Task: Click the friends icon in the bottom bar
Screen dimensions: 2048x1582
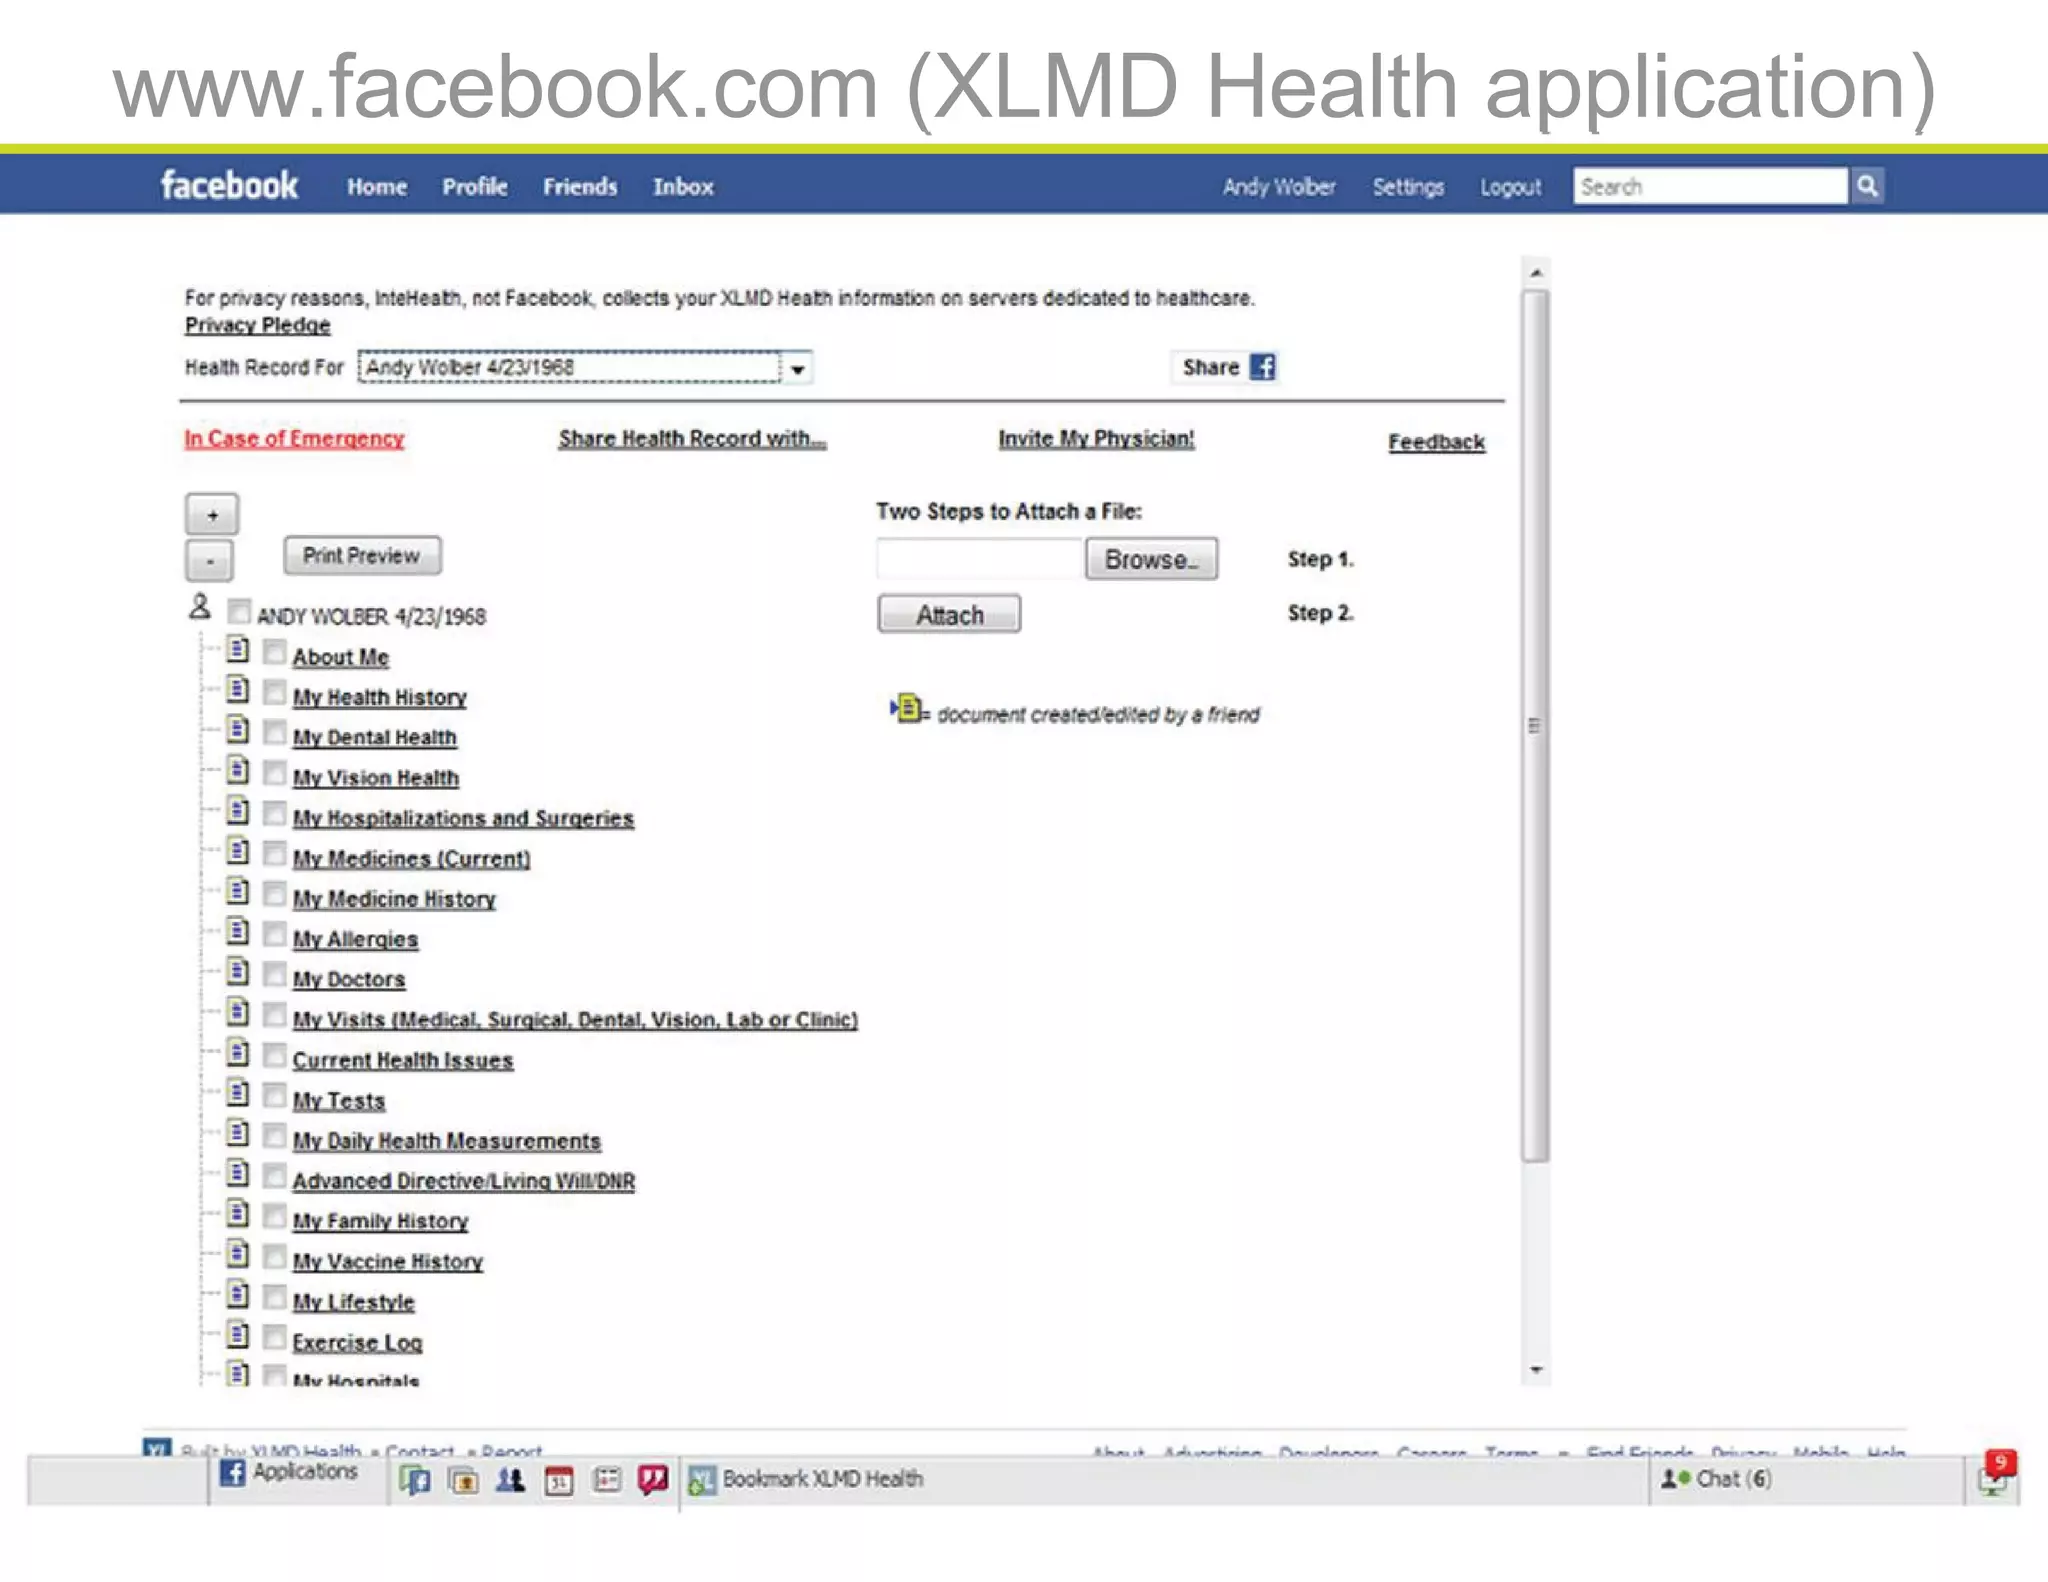Action: [510, 1480]
